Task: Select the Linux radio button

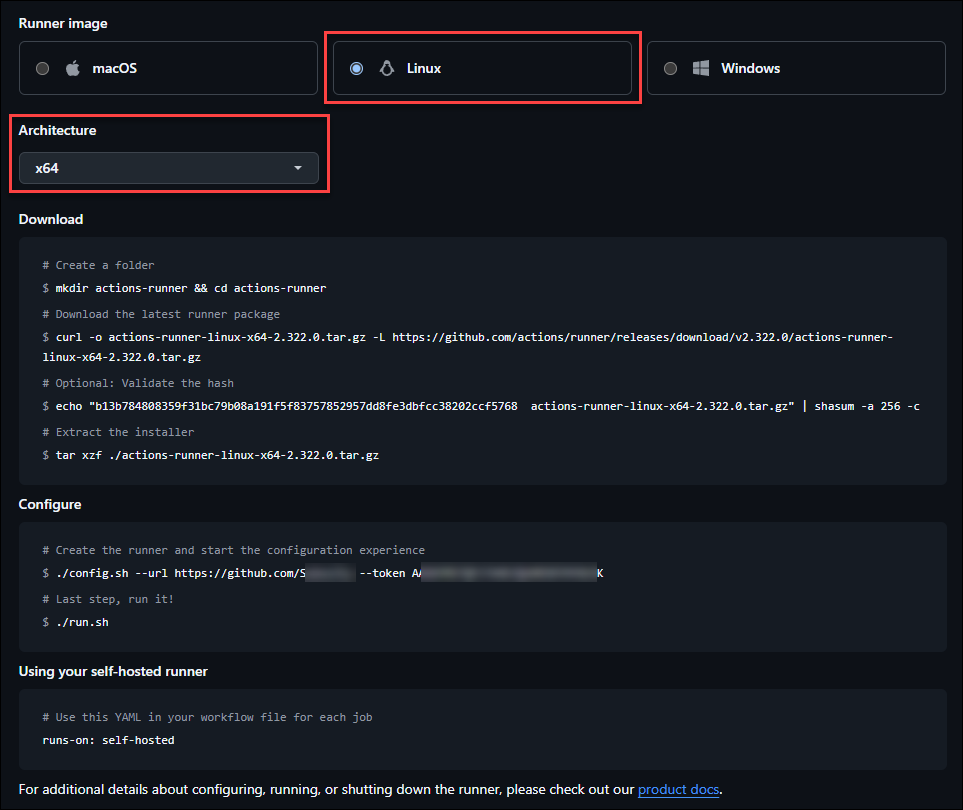Action: click(x=357, y=69)
